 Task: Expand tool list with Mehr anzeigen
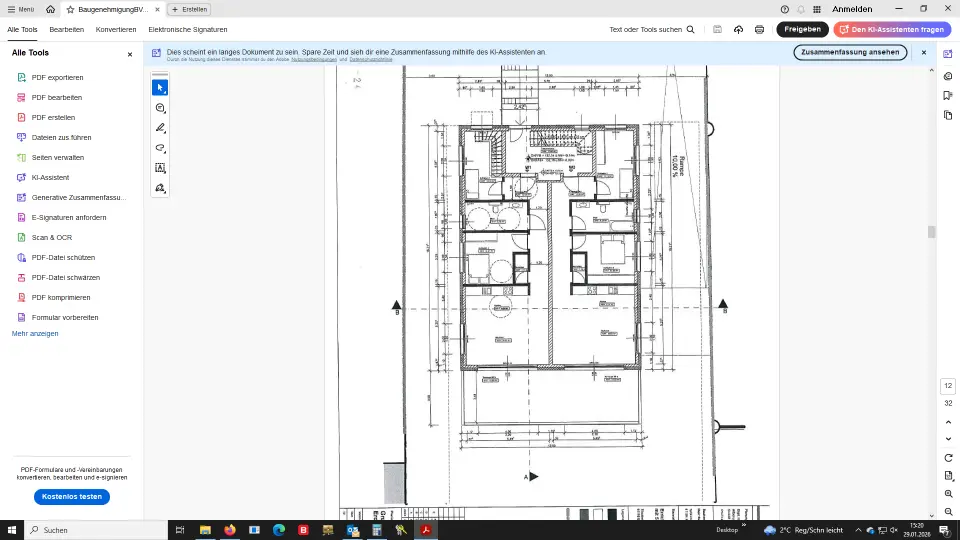tap(35, 333)
